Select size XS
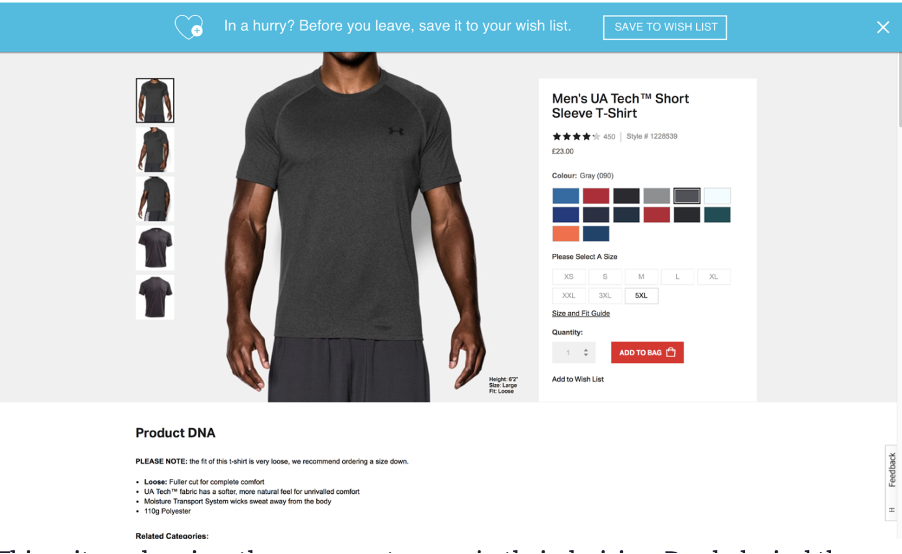This screenshot has height=554, width=902. tap(569, 277)
